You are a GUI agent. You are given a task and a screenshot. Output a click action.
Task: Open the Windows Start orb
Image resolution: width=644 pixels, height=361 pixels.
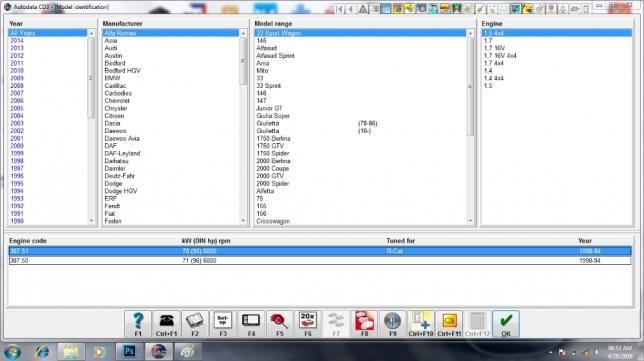(12, 352)
